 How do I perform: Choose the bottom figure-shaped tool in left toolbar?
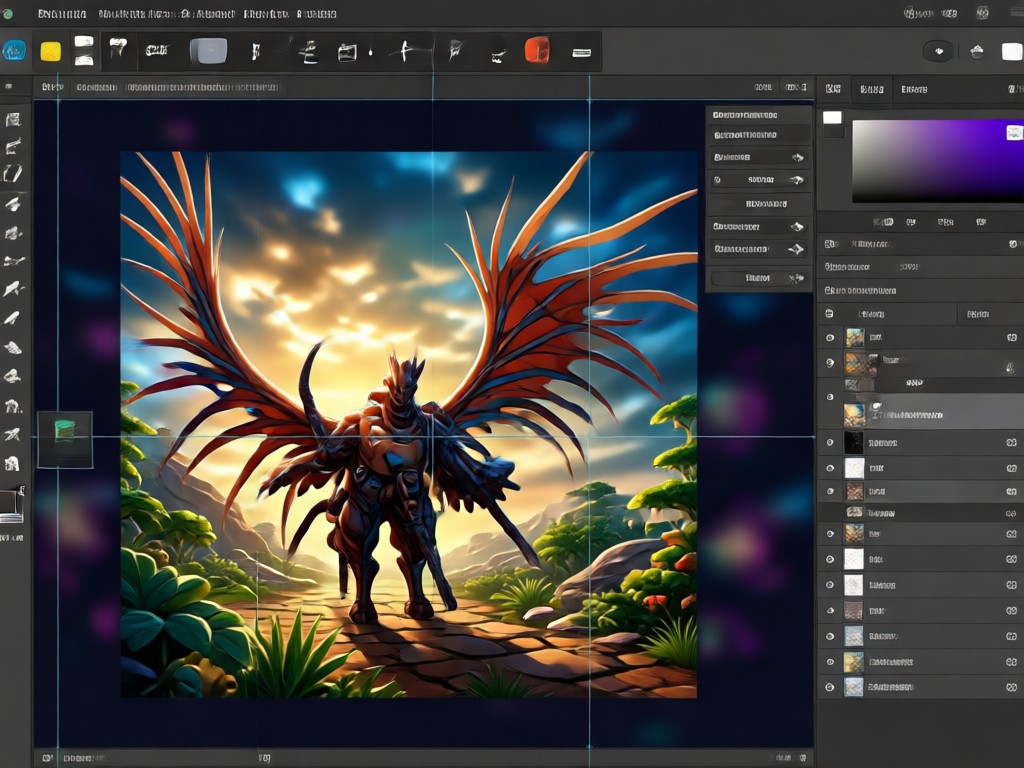pyautogui.click(x=12, y=464)
